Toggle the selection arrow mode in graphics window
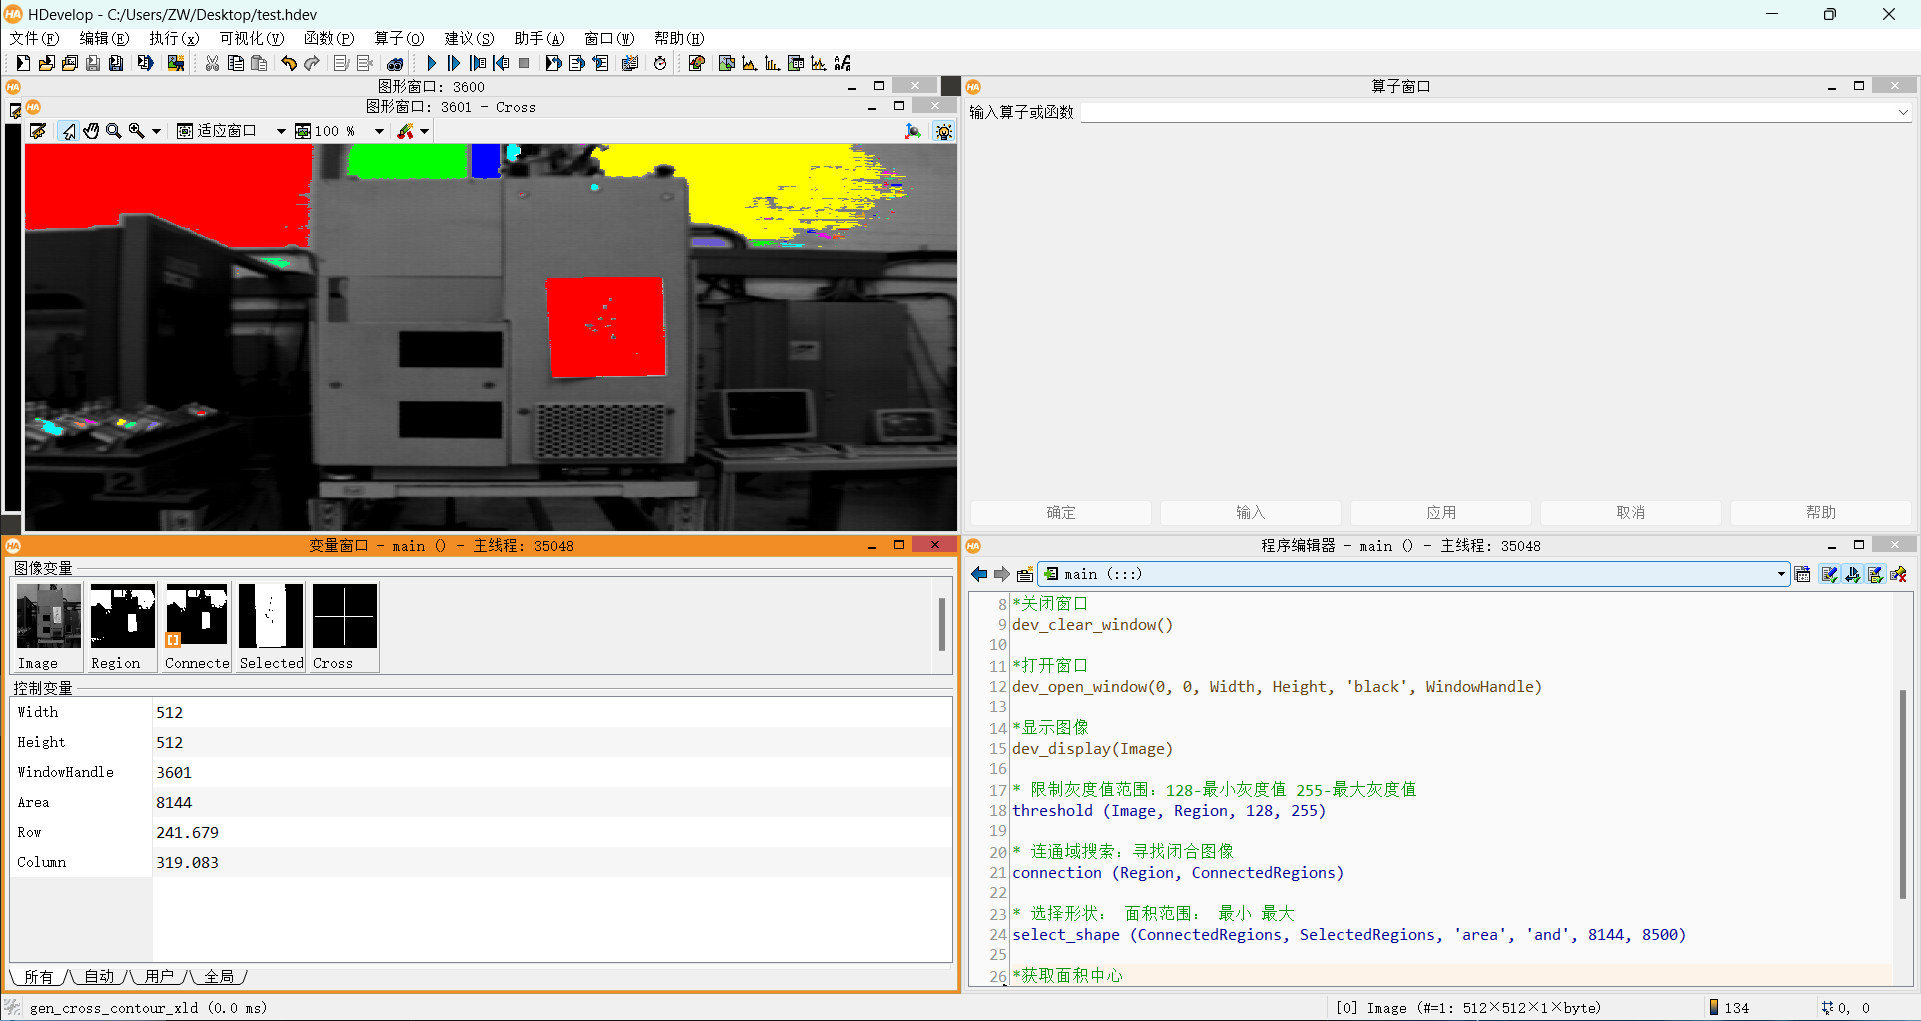The width and height of the screenshot is (1921, 1021). coord(68,131)
